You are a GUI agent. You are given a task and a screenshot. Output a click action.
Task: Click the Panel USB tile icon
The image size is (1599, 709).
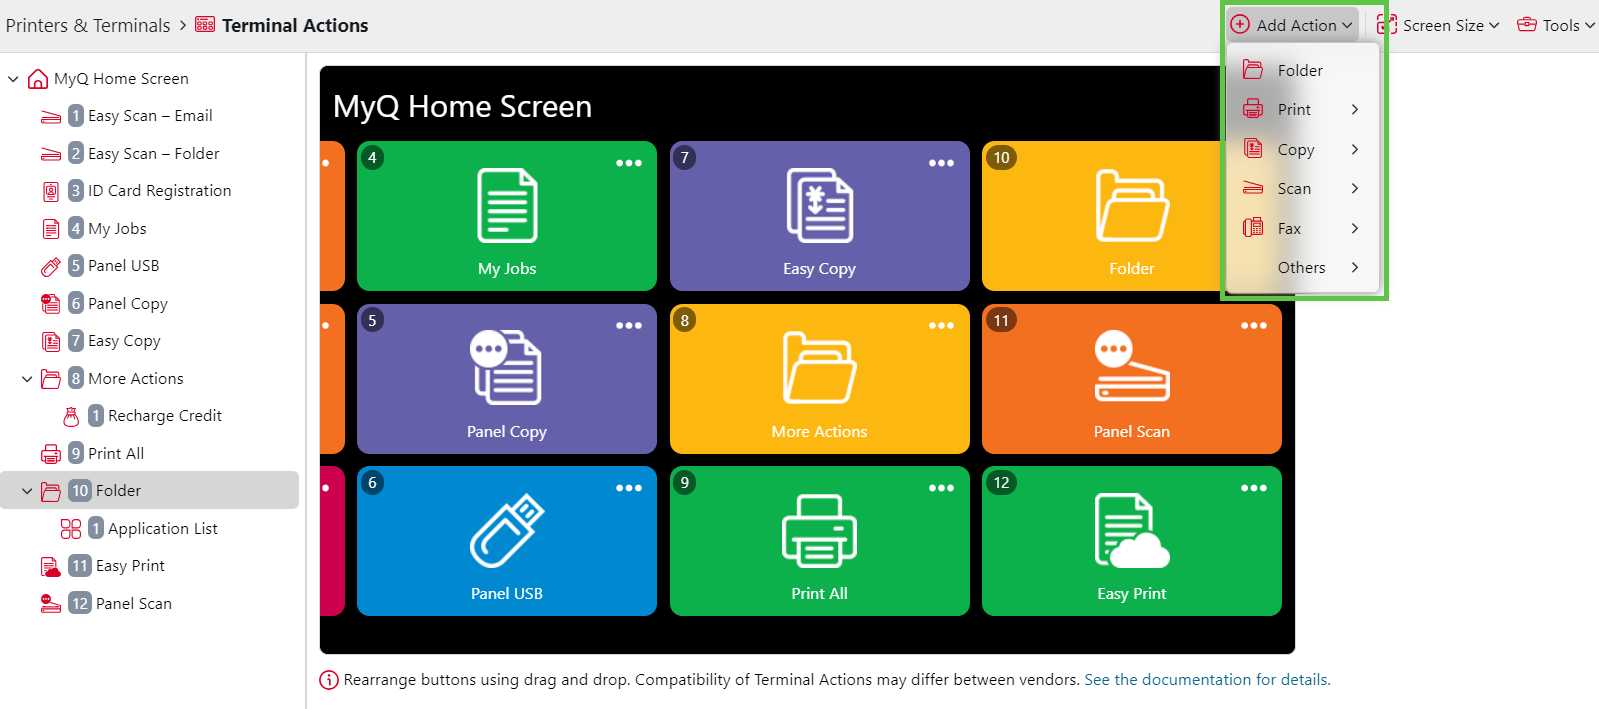click(x=507, y=531)
